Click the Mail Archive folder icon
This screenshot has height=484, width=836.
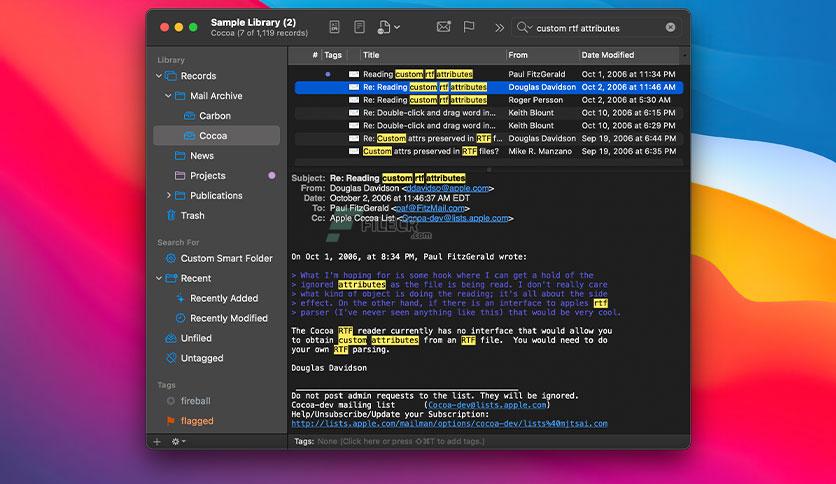click(180, 96)
